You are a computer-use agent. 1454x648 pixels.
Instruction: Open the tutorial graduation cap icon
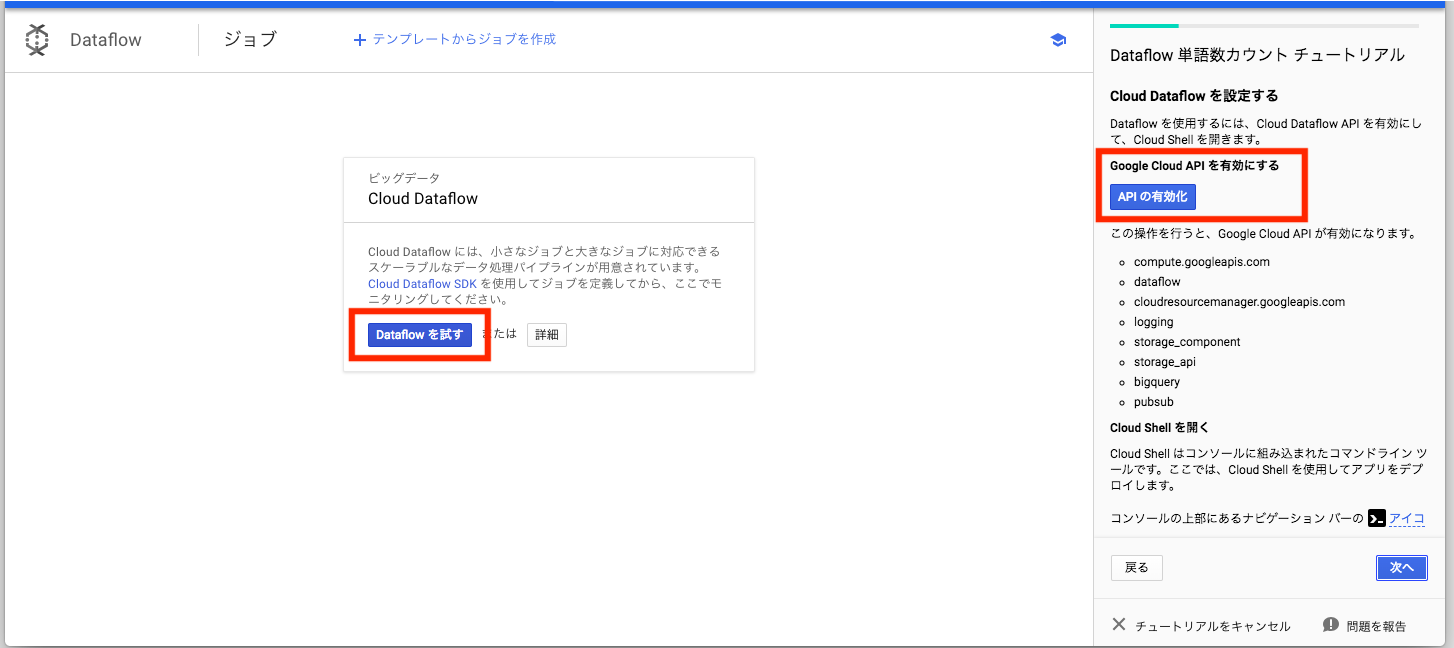pos(1058,40)
